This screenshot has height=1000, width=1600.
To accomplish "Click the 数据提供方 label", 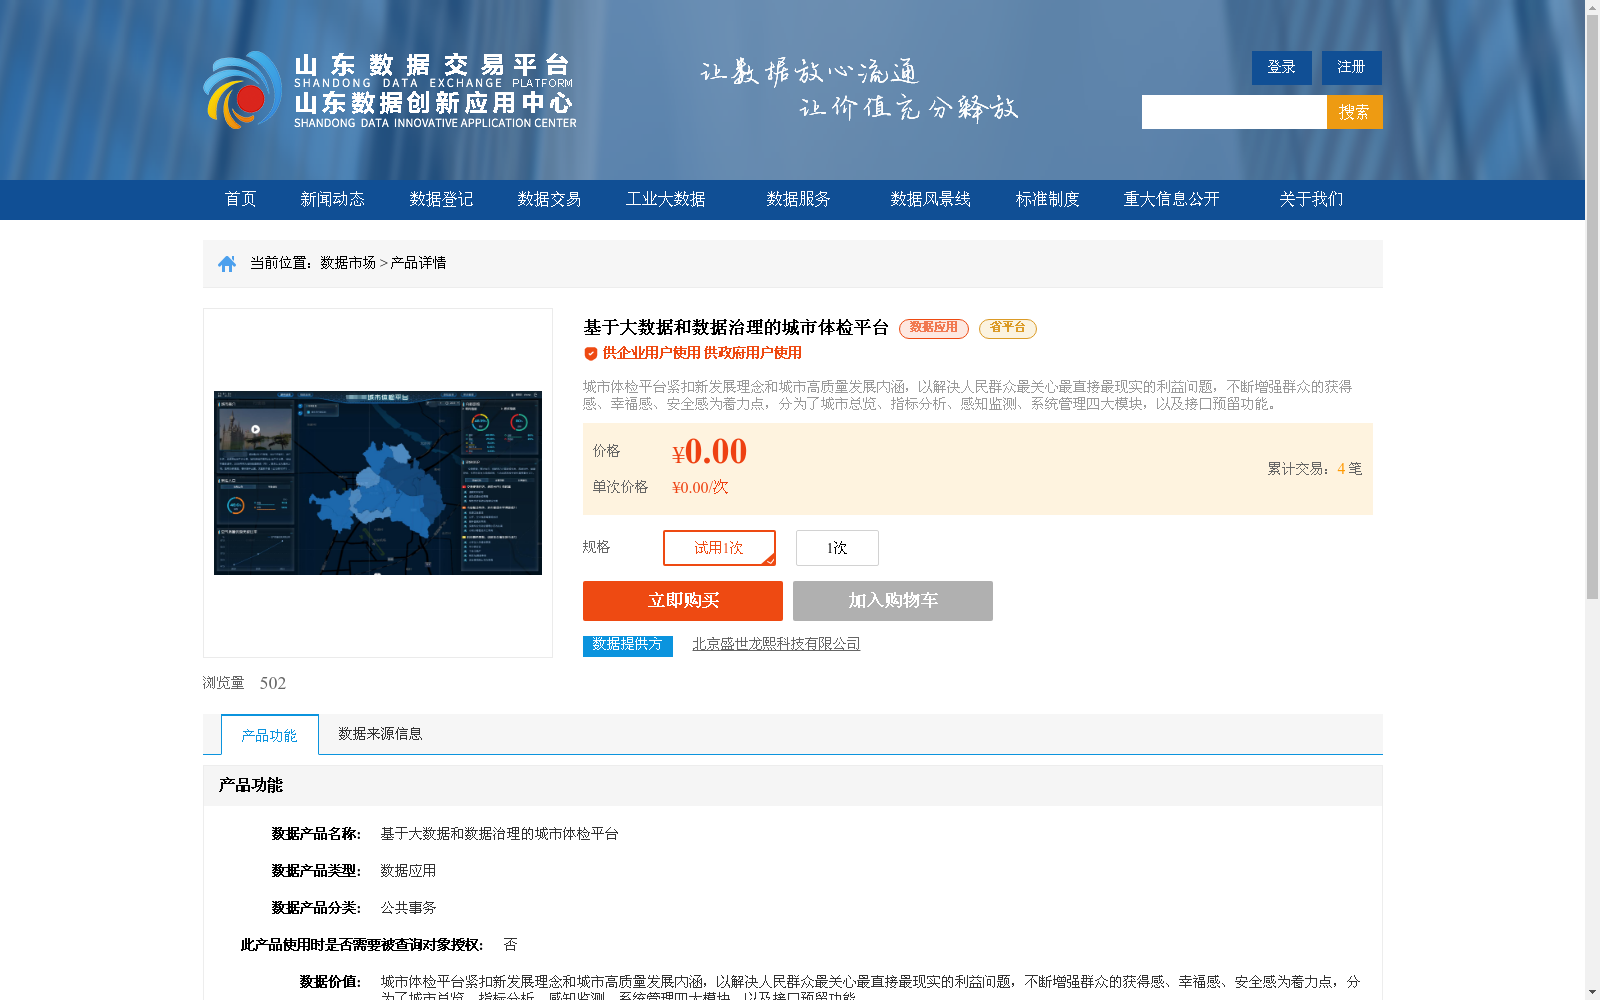I will coord(628,646).
